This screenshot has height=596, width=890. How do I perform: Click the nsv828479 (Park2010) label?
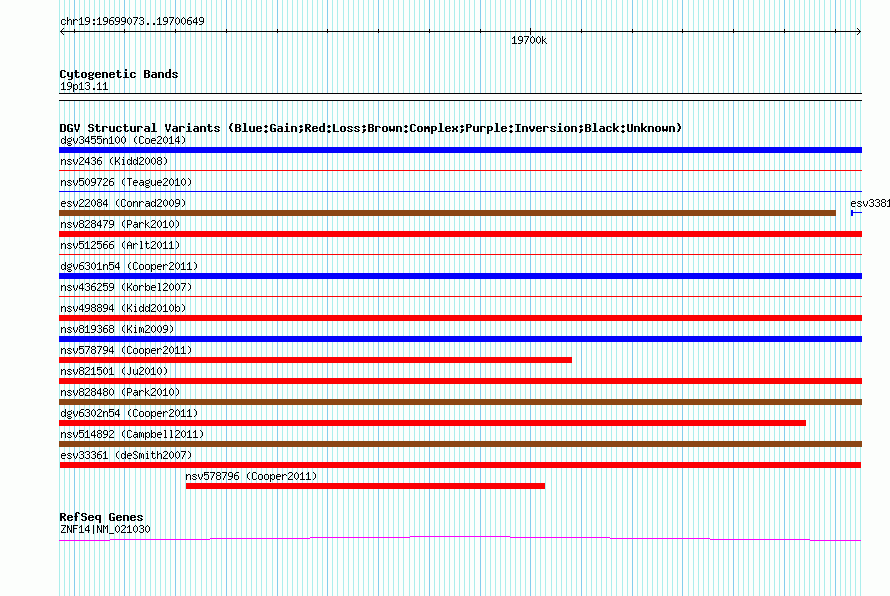(x=120, y=224)
